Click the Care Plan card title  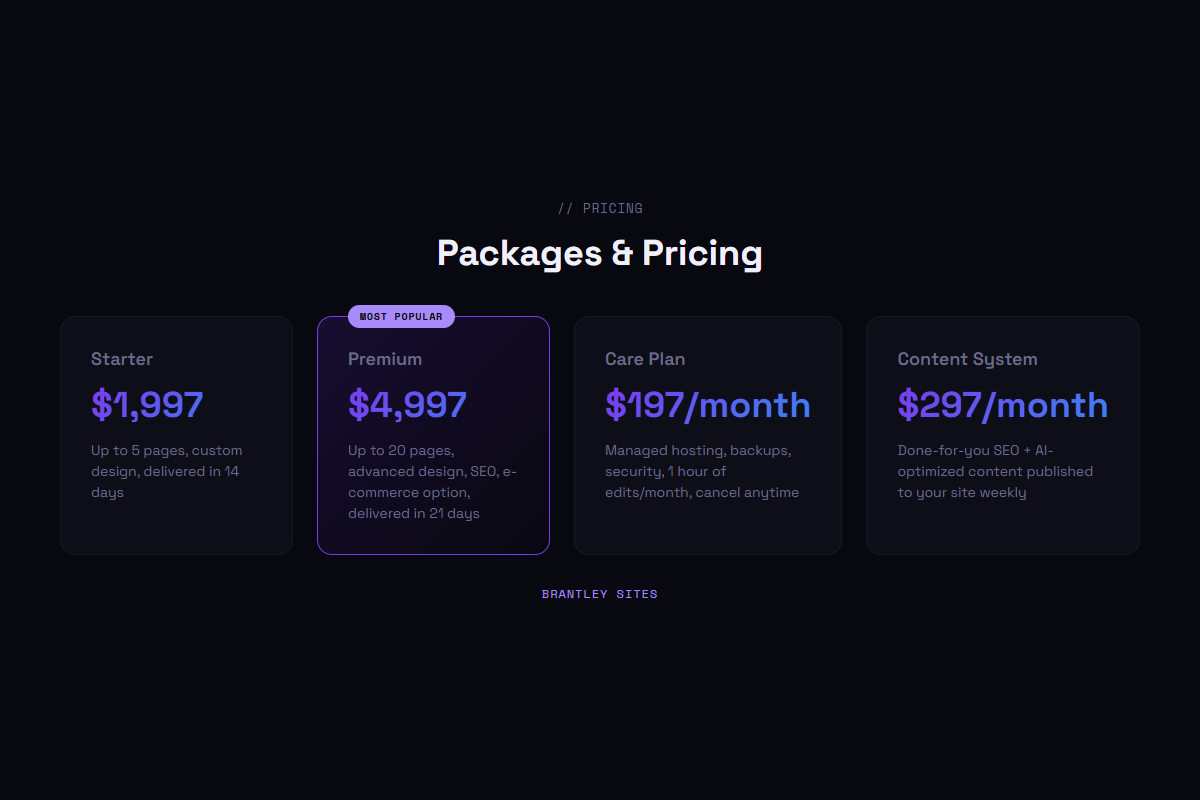[x=645, y=358]
